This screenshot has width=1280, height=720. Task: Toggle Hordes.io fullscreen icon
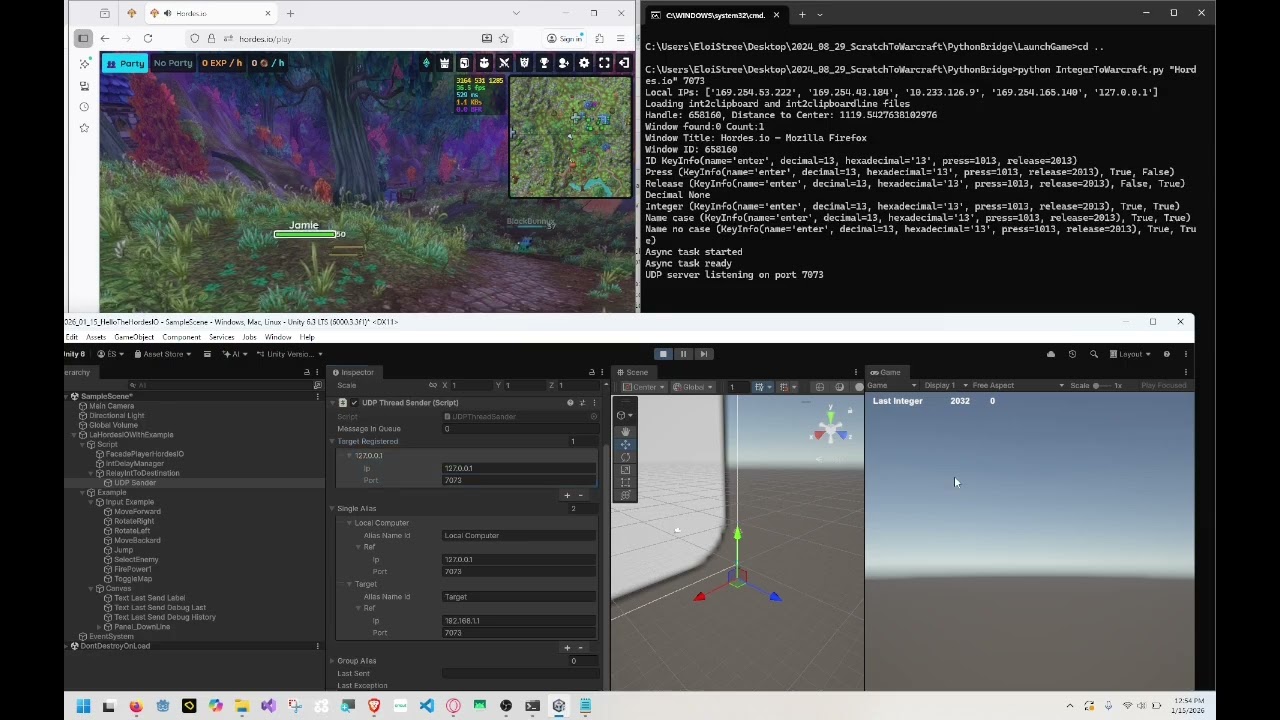tap(604, 63)
